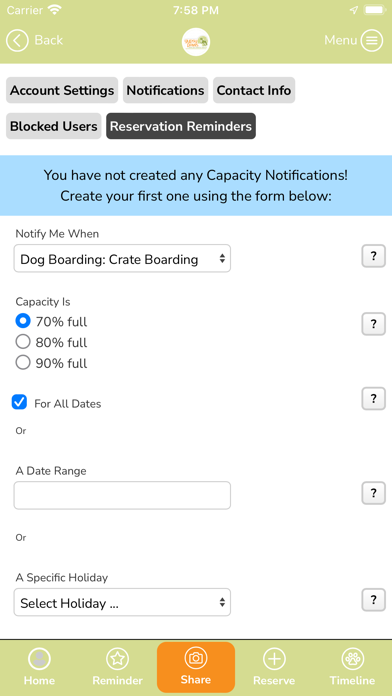392x696 pixels.
Task: Select 90% full capacity option
Action: (23, 363)
